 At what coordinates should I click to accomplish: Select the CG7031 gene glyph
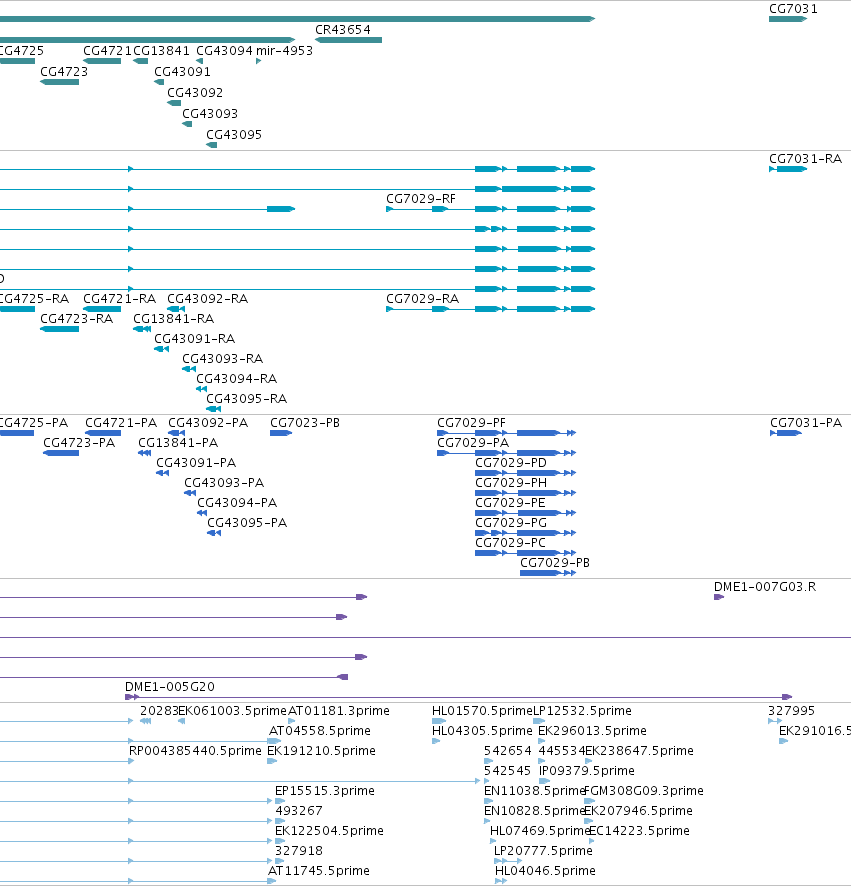[788, 19]
